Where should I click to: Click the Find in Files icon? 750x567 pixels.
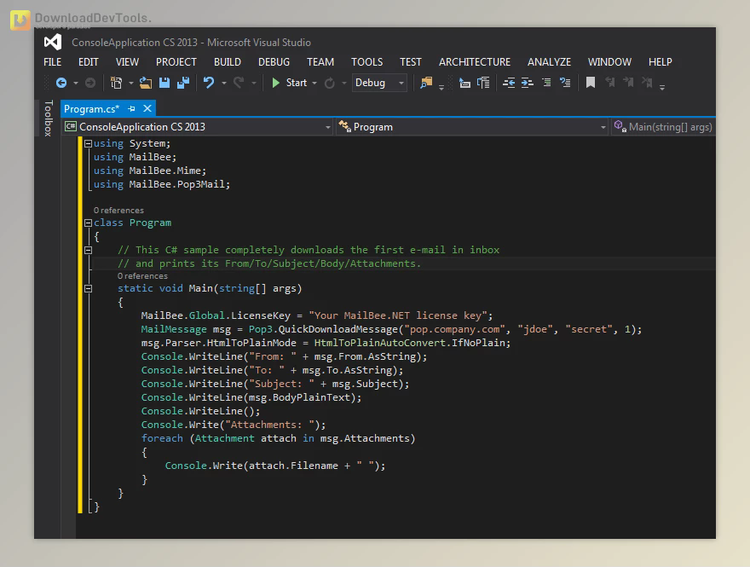click(x=426, y=82)
